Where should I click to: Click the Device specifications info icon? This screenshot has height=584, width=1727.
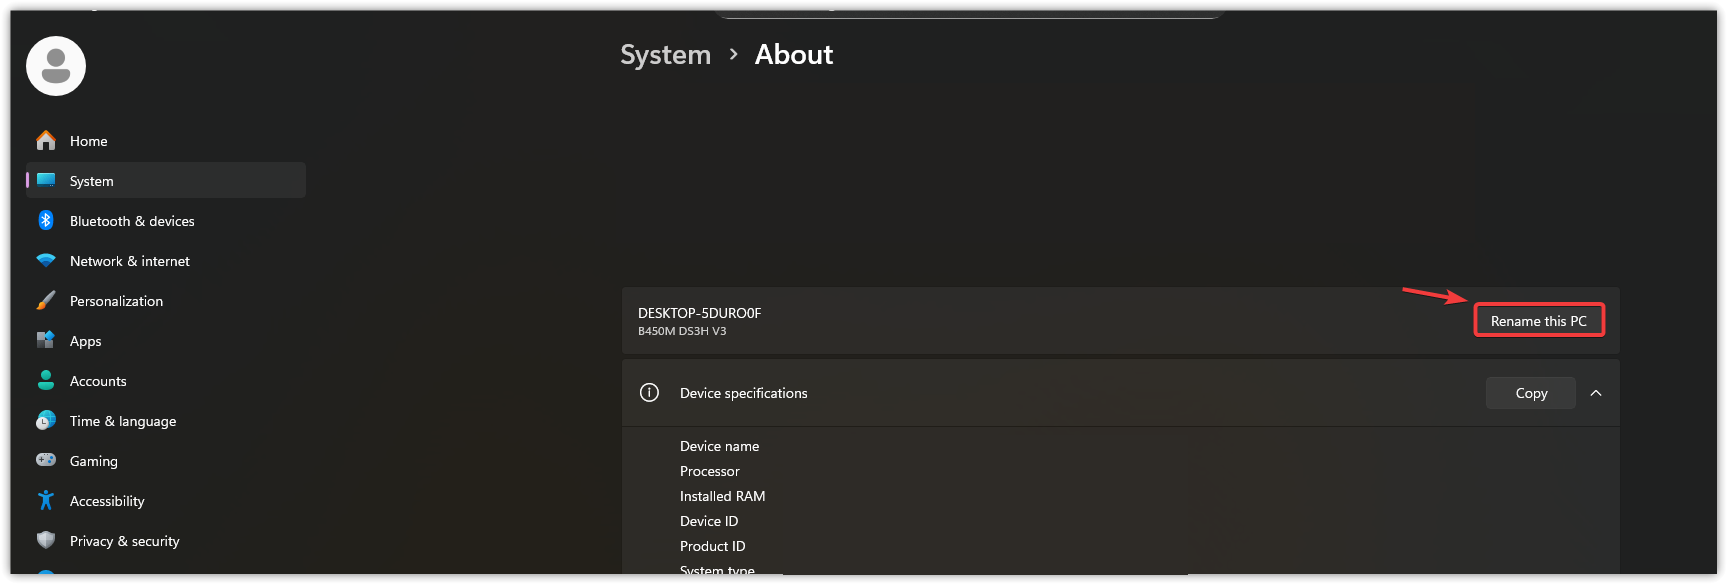(x=649, y=392)
